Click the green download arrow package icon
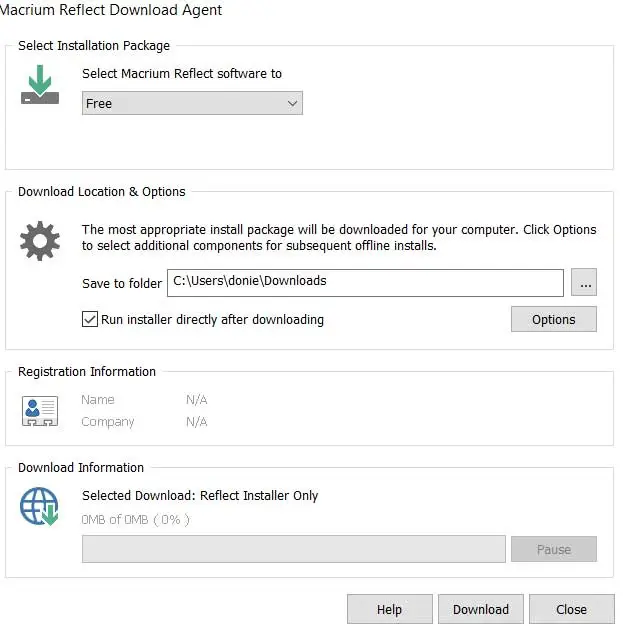This screenshot has width=623, height=634. click(40, 85)
